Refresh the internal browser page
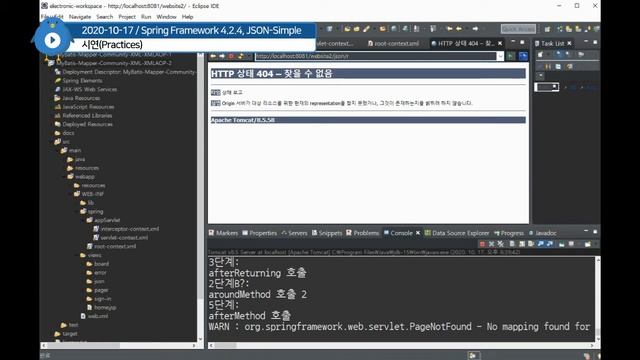The width and height of the screenshot is (640, 360). (x=240, y=56)
